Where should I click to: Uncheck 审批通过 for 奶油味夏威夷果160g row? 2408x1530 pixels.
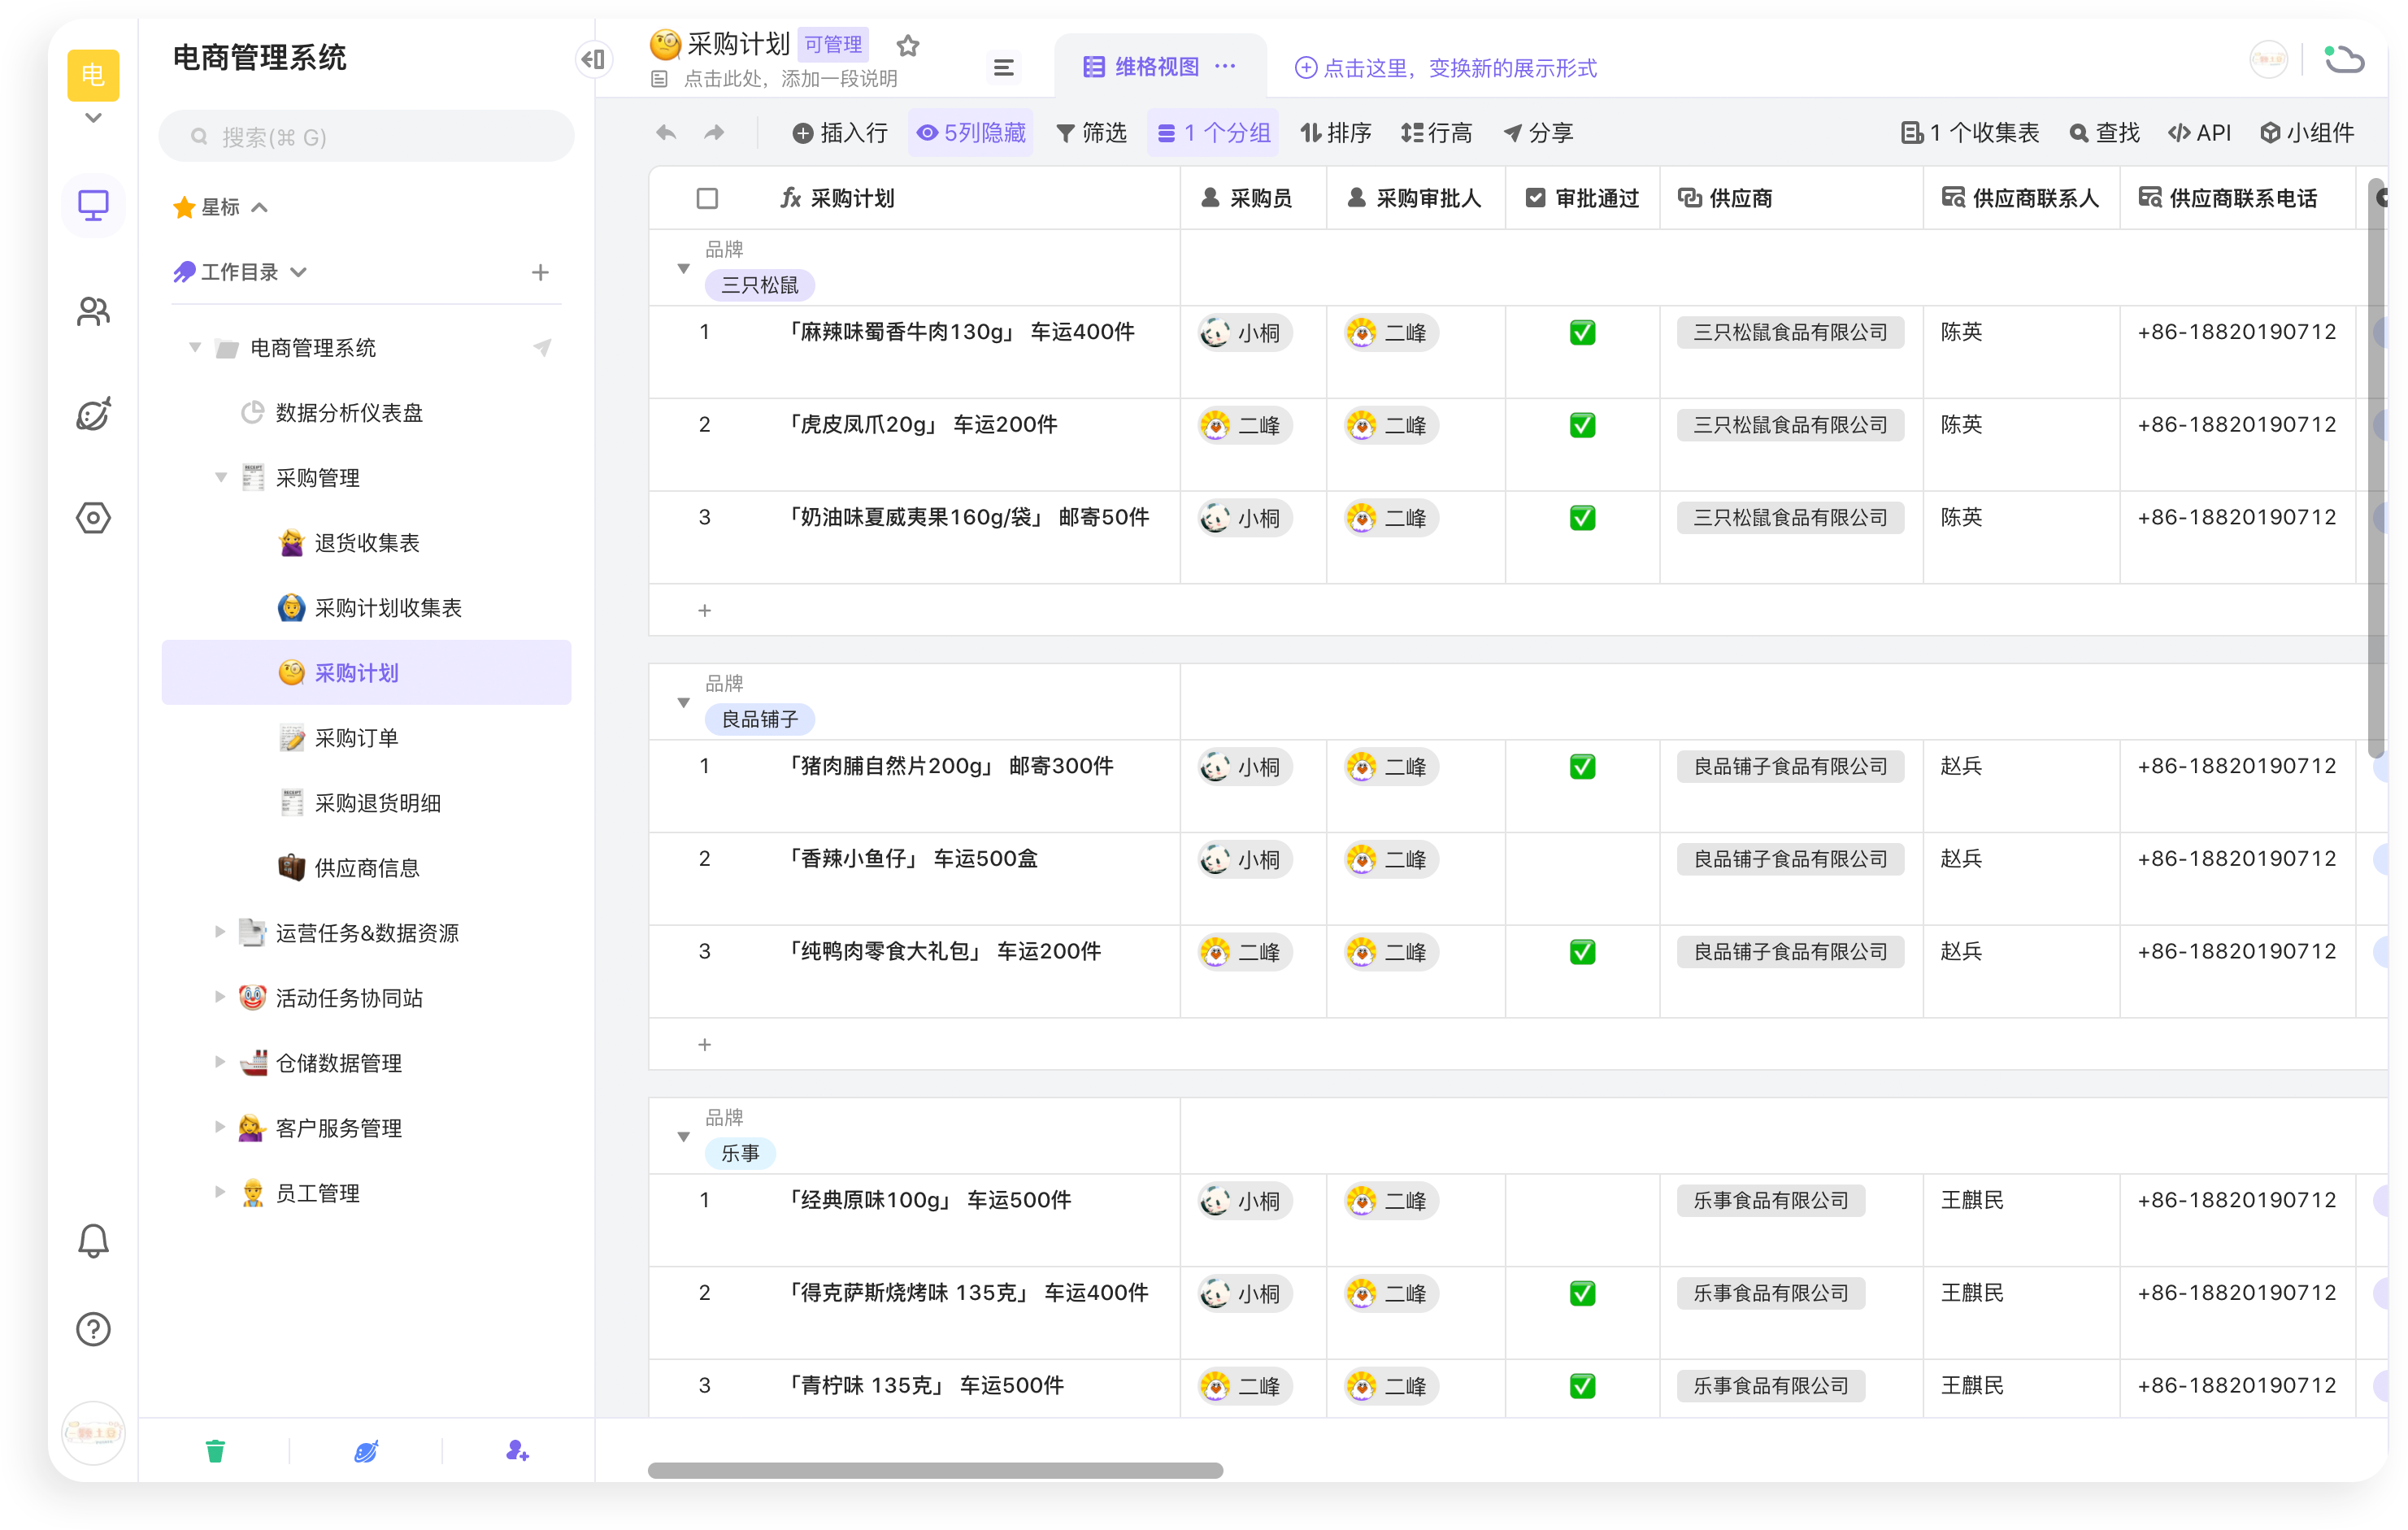[x=1582, y=518]
